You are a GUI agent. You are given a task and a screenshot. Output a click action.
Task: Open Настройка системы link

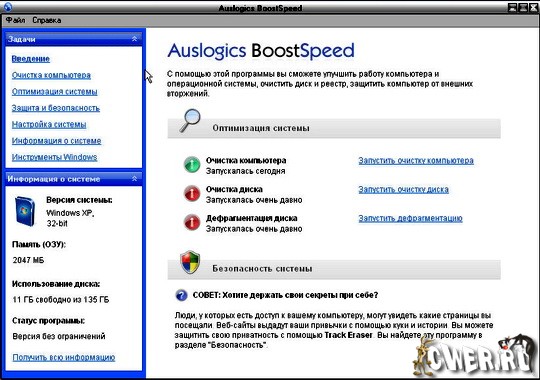[49, 124]
